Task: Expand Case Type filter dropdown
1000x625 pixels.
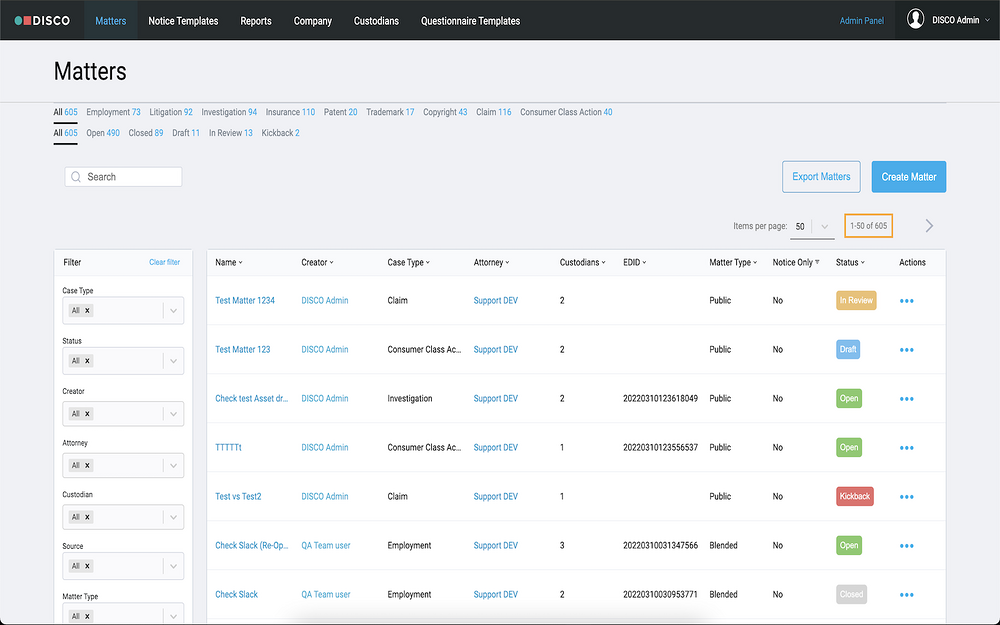Action: pos(173,311)
